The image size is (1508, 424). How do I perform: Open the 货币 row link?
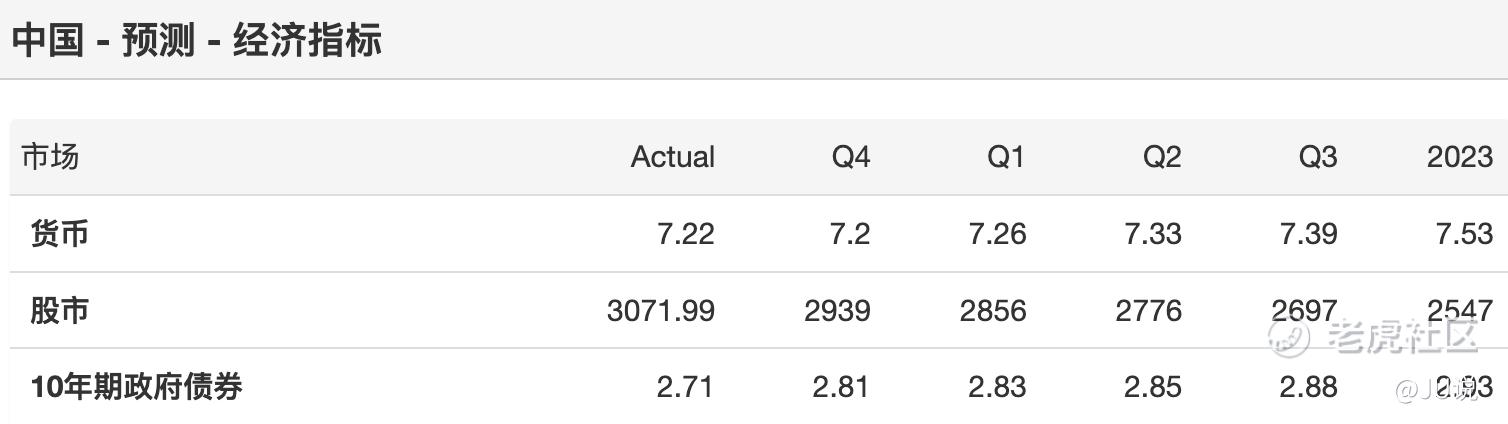[x=59, y=233]
